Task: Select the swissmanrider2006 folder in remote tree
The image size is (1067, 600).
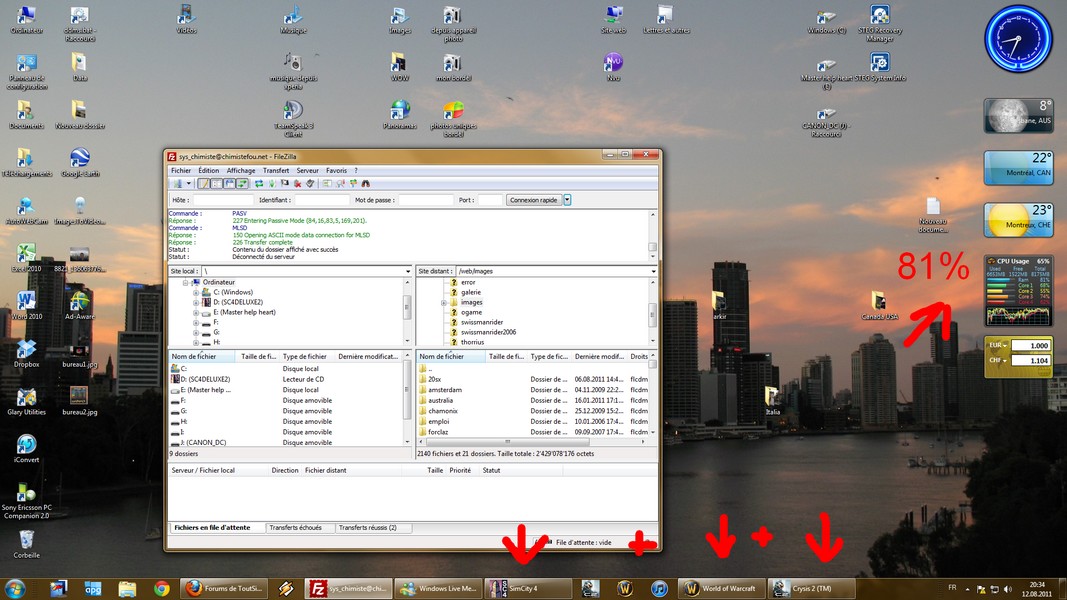Action: [489, 332]
